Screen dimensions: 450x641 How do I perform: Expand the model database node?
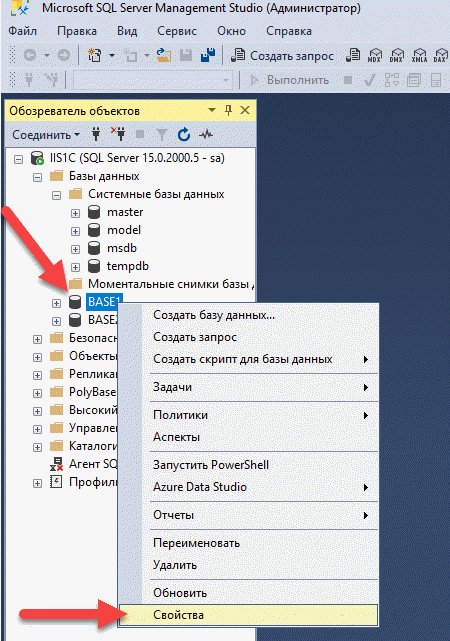click(x=75, y=231)
